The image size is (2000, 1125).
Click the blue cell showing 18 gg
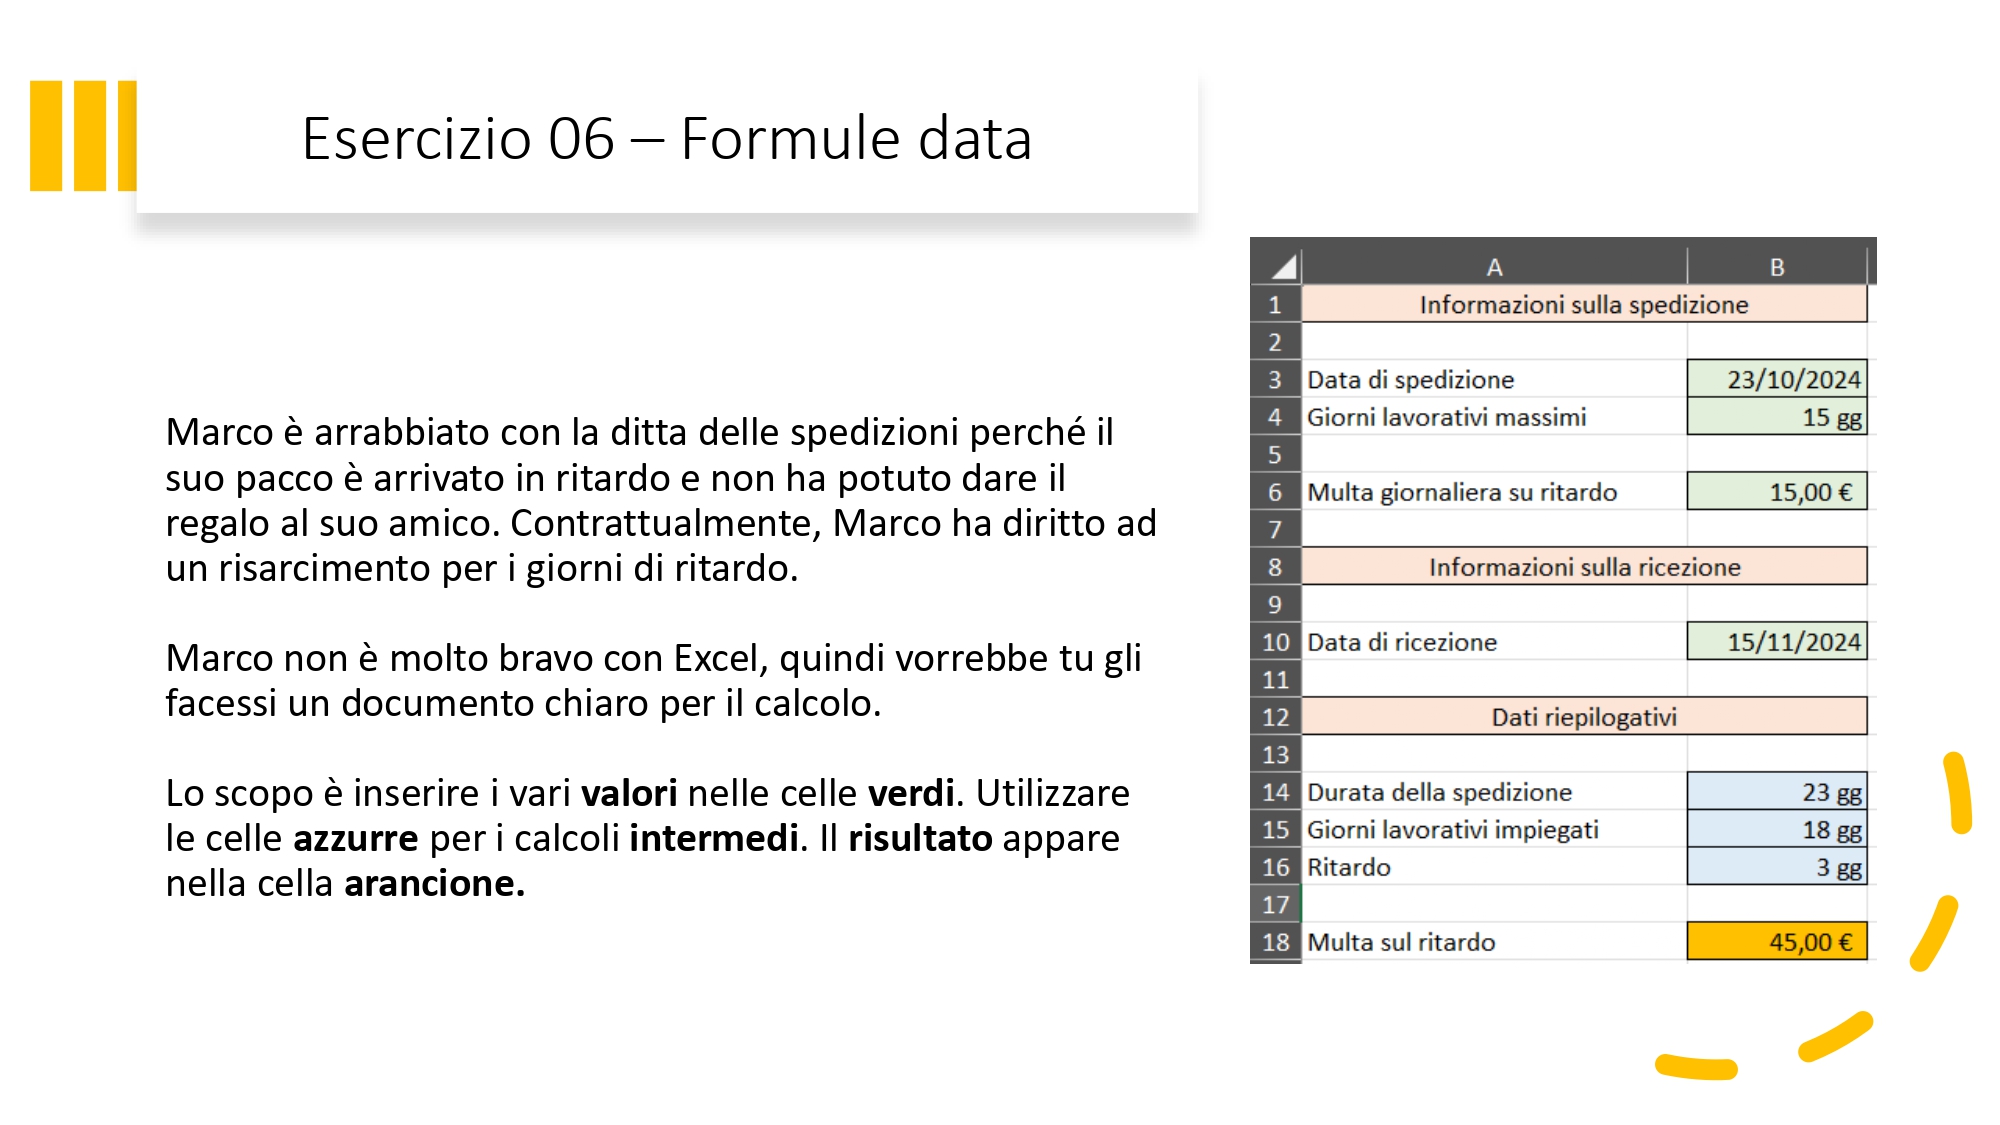coord(1777,830)
